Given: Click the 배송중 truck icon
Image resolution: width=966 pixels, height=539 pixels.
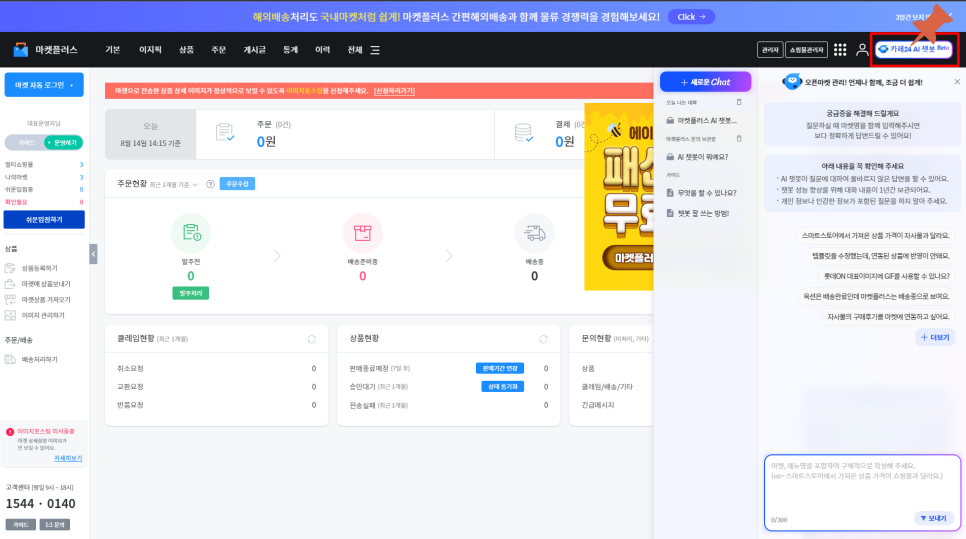Looking at the screenshot, I should pos(534,233).
